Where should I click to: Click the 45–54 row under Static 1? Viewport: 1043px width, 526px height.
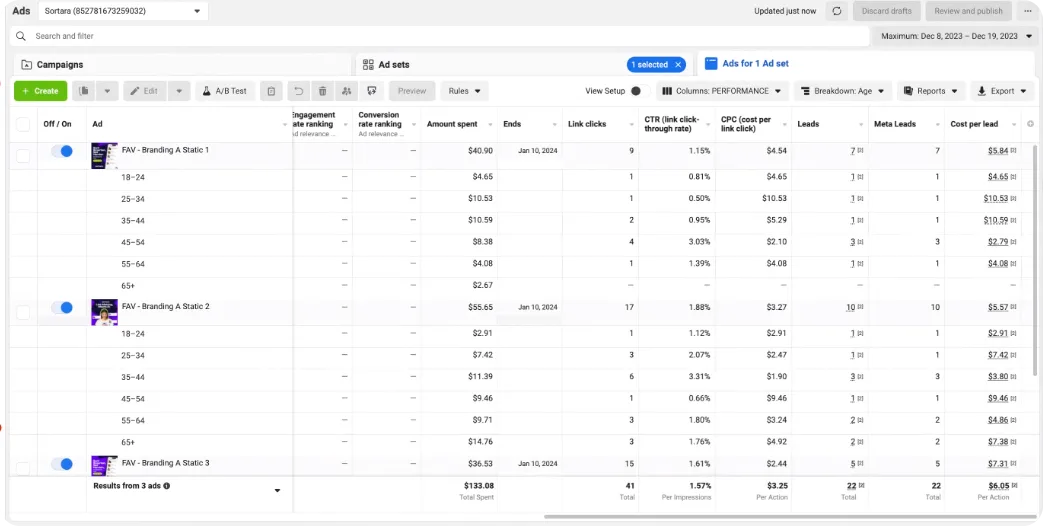tap(522, 242)
